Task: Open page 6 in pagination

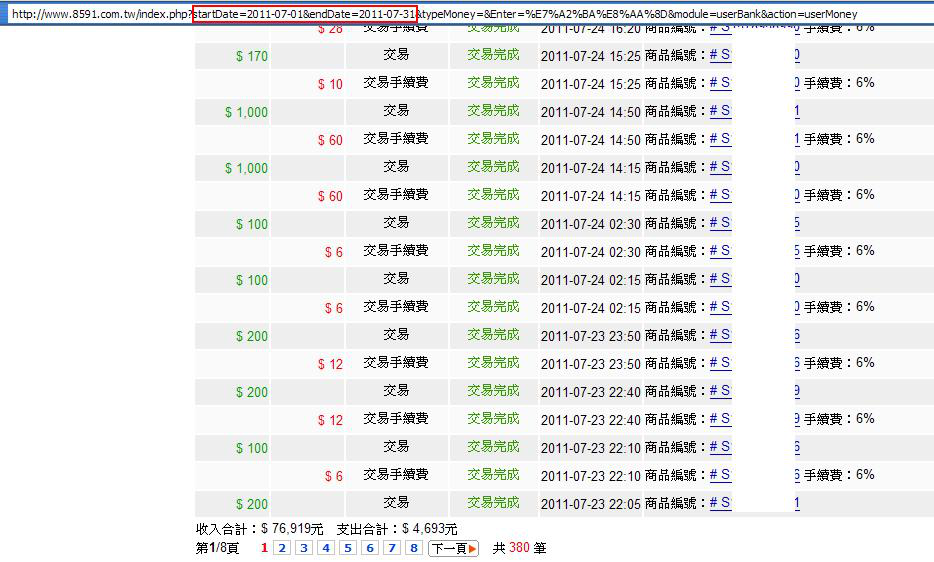Action: click(370, 548)
